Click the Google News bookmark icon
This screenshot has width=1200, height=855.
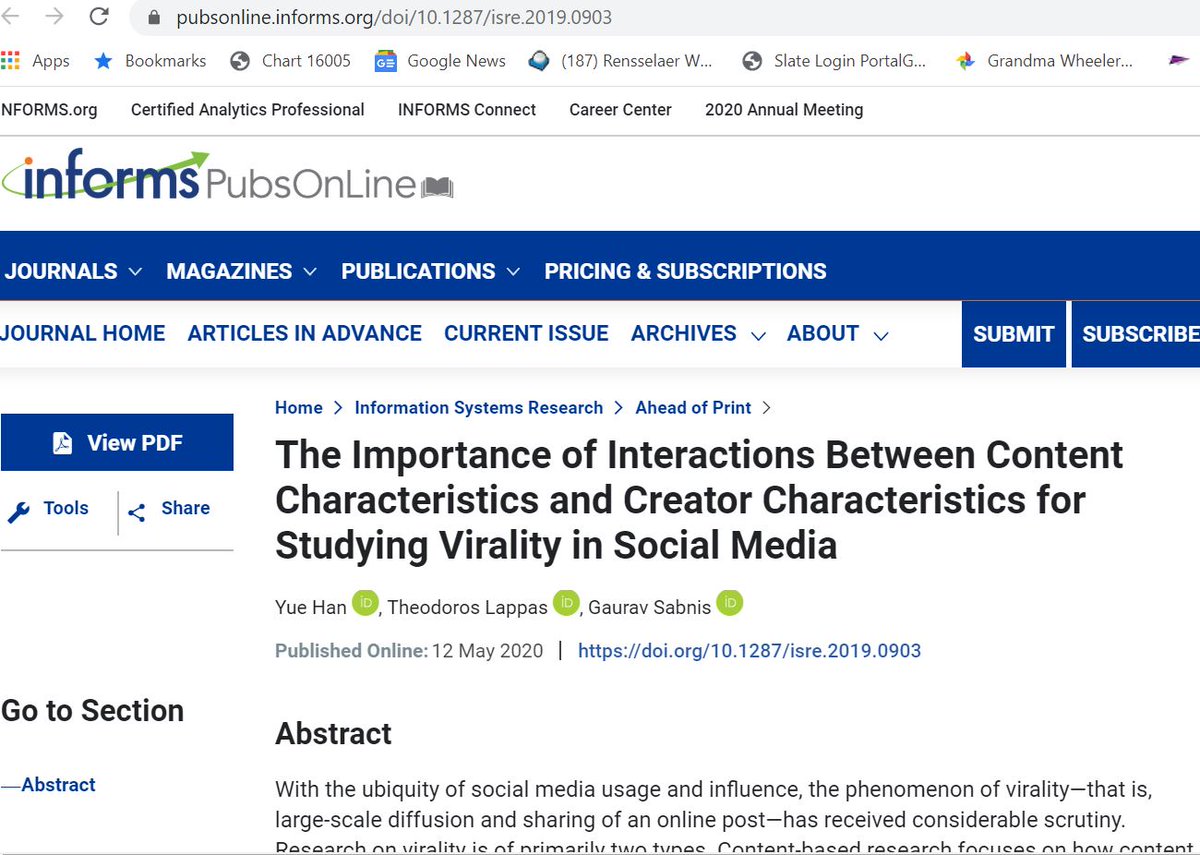coord(386,61)
